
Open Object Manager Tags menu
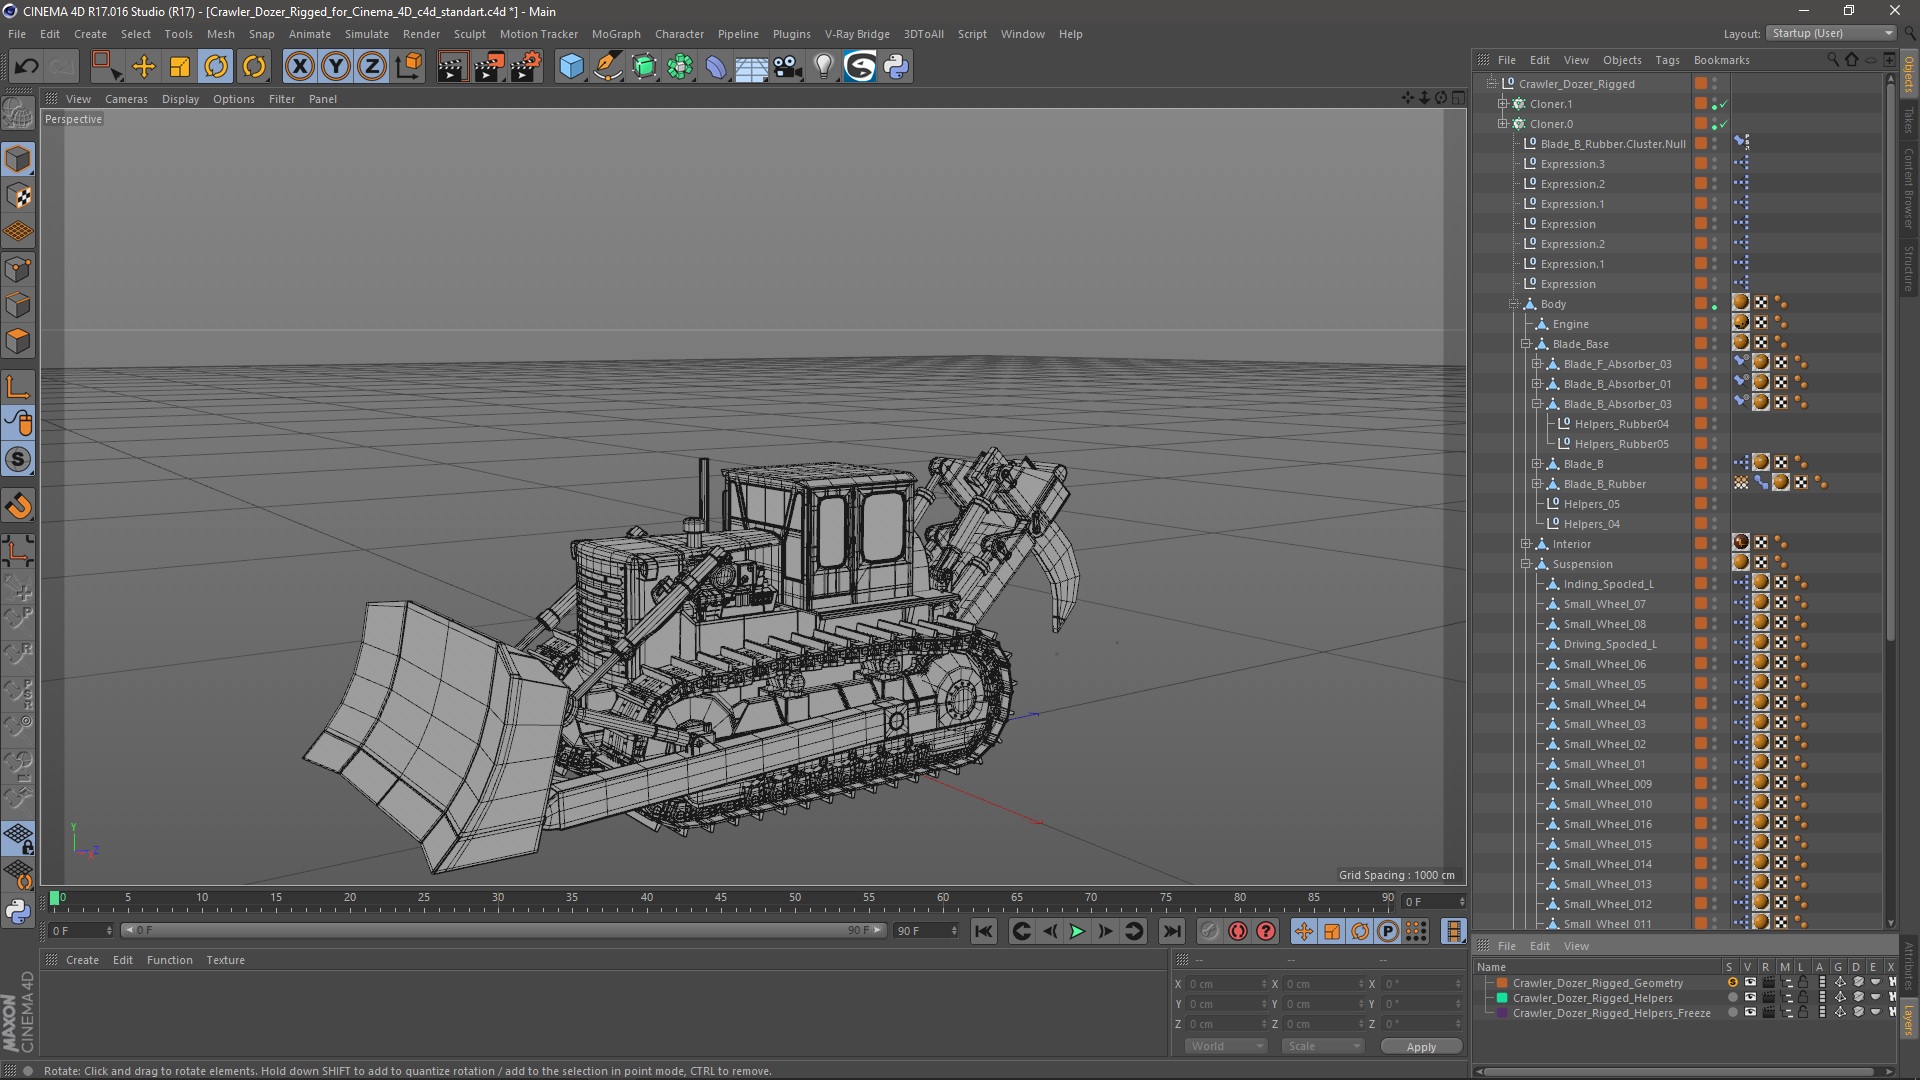point(1667,60)
